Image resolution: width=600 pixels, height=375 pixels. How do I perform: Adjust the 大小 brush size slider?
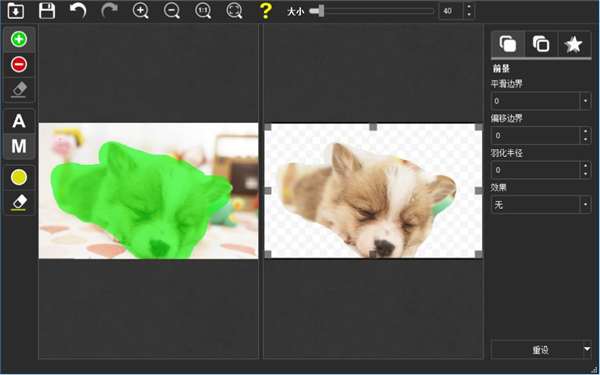pos(372,11)
